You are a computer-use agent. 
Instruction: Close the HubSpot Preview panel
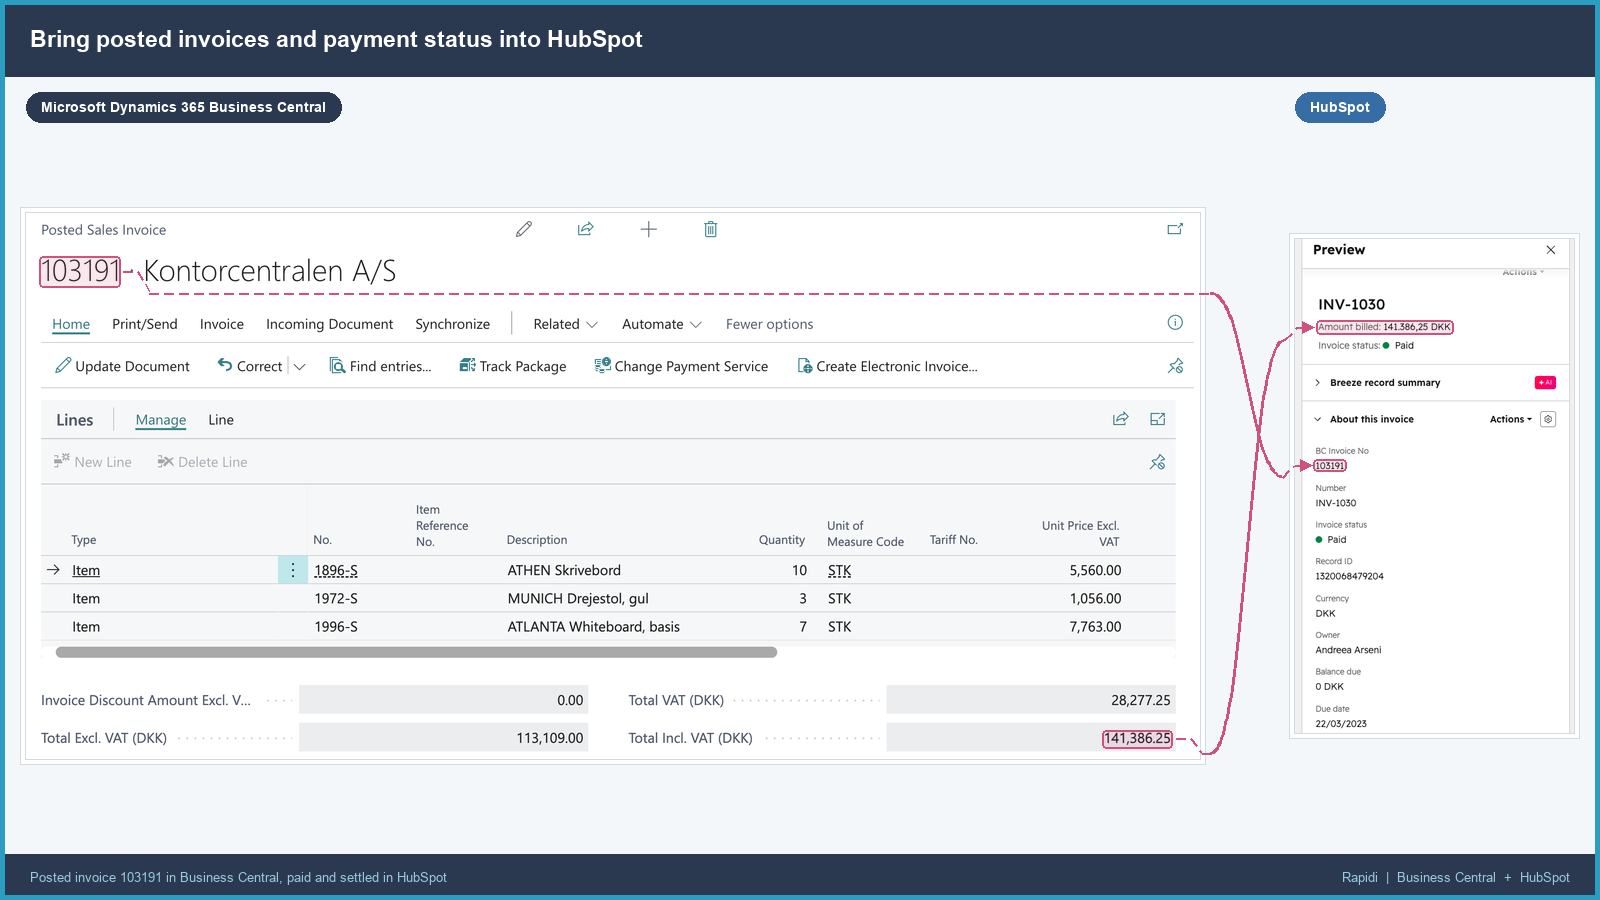(x=1551, y=250)
